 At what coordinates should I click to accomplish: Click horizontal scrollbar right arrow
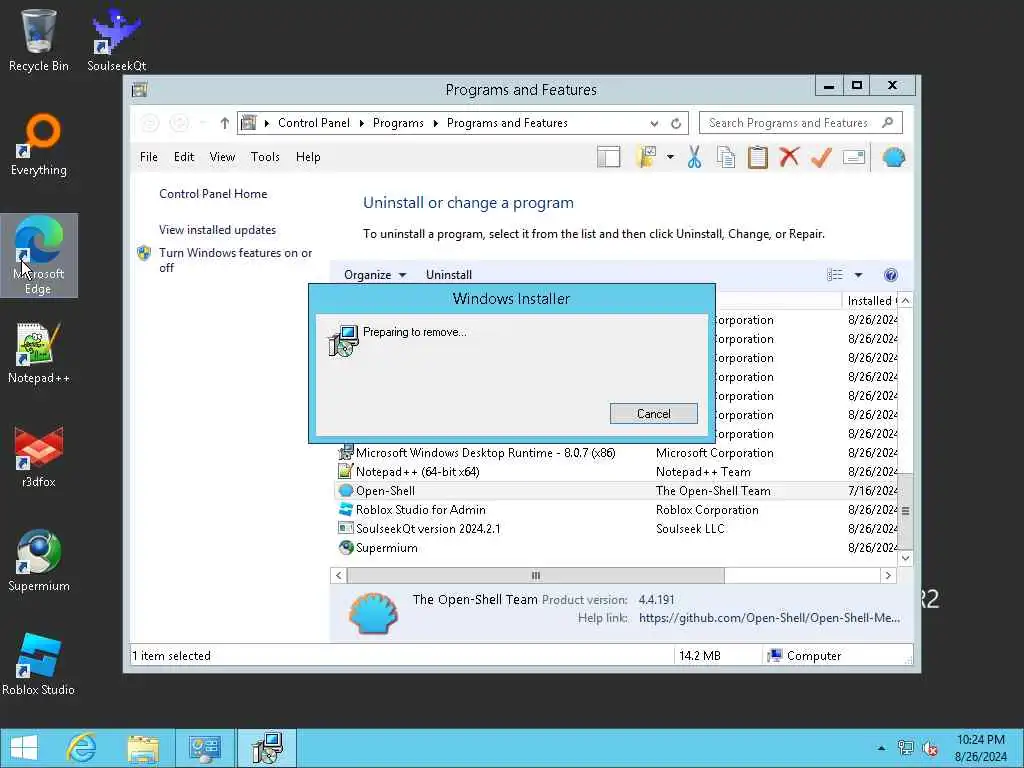888,575
